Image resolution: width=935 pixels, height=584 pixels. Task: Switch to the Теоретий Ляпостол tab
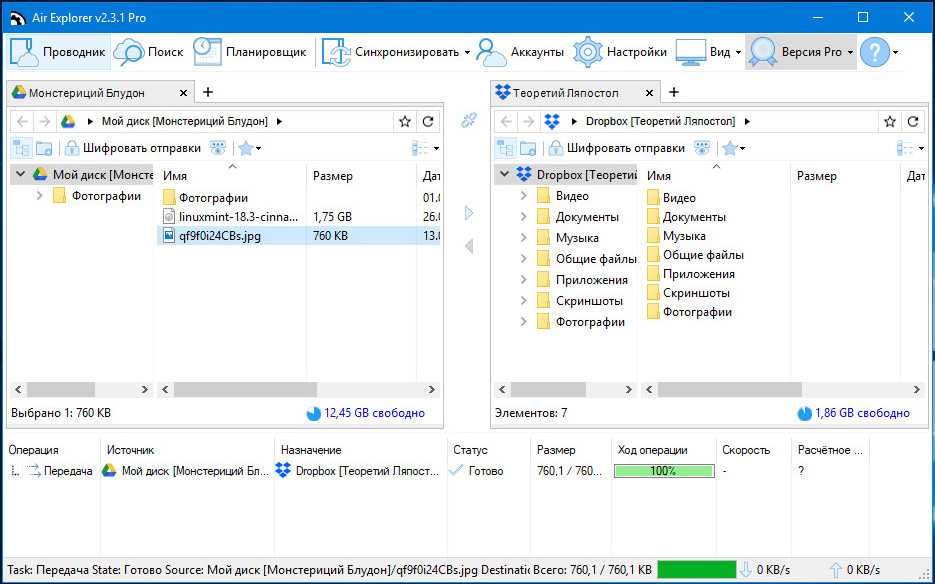[x=565, y=92]
